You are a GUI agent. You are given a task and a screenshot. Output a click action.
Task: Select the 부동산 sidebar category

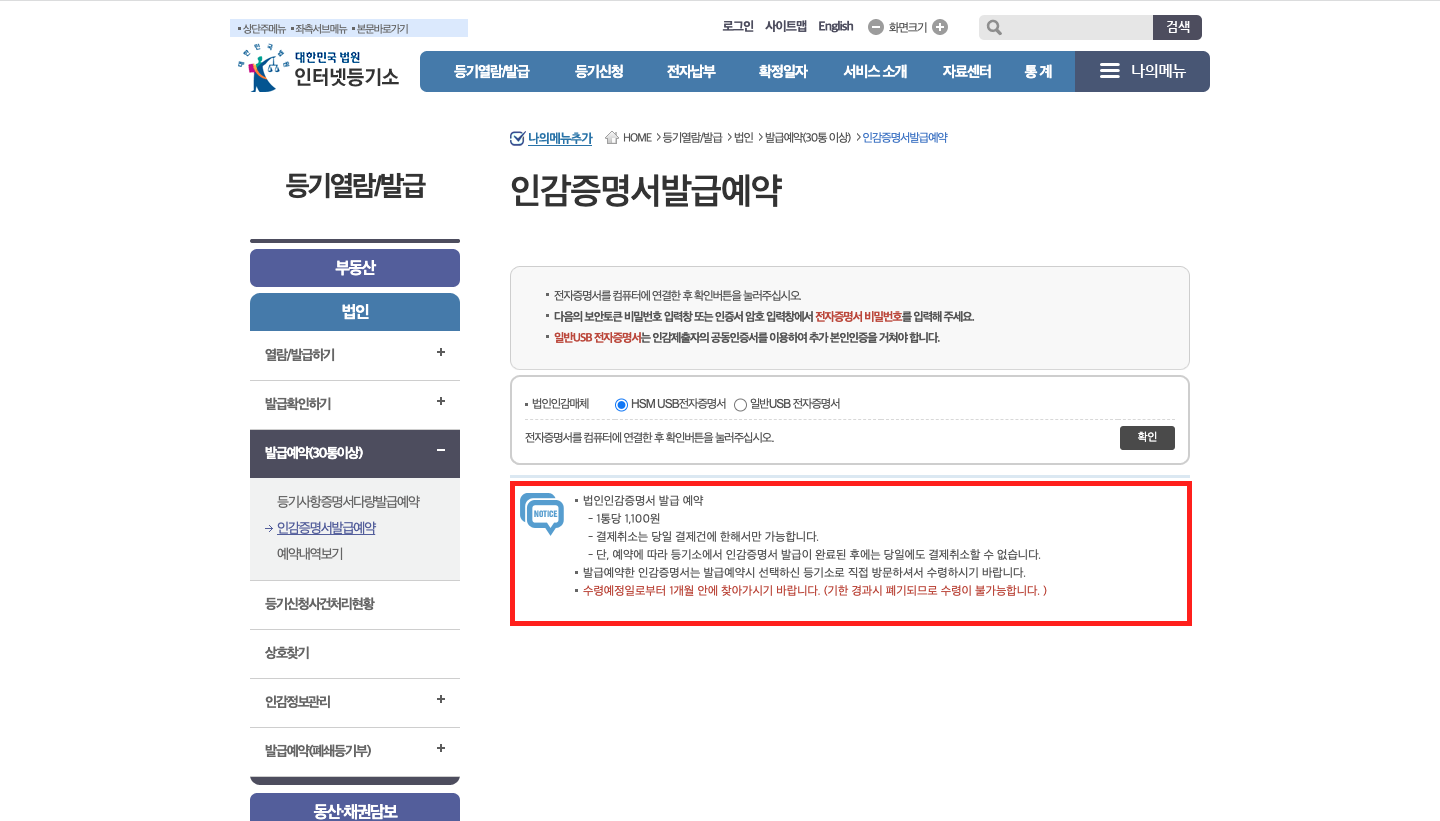click(355, 267)
